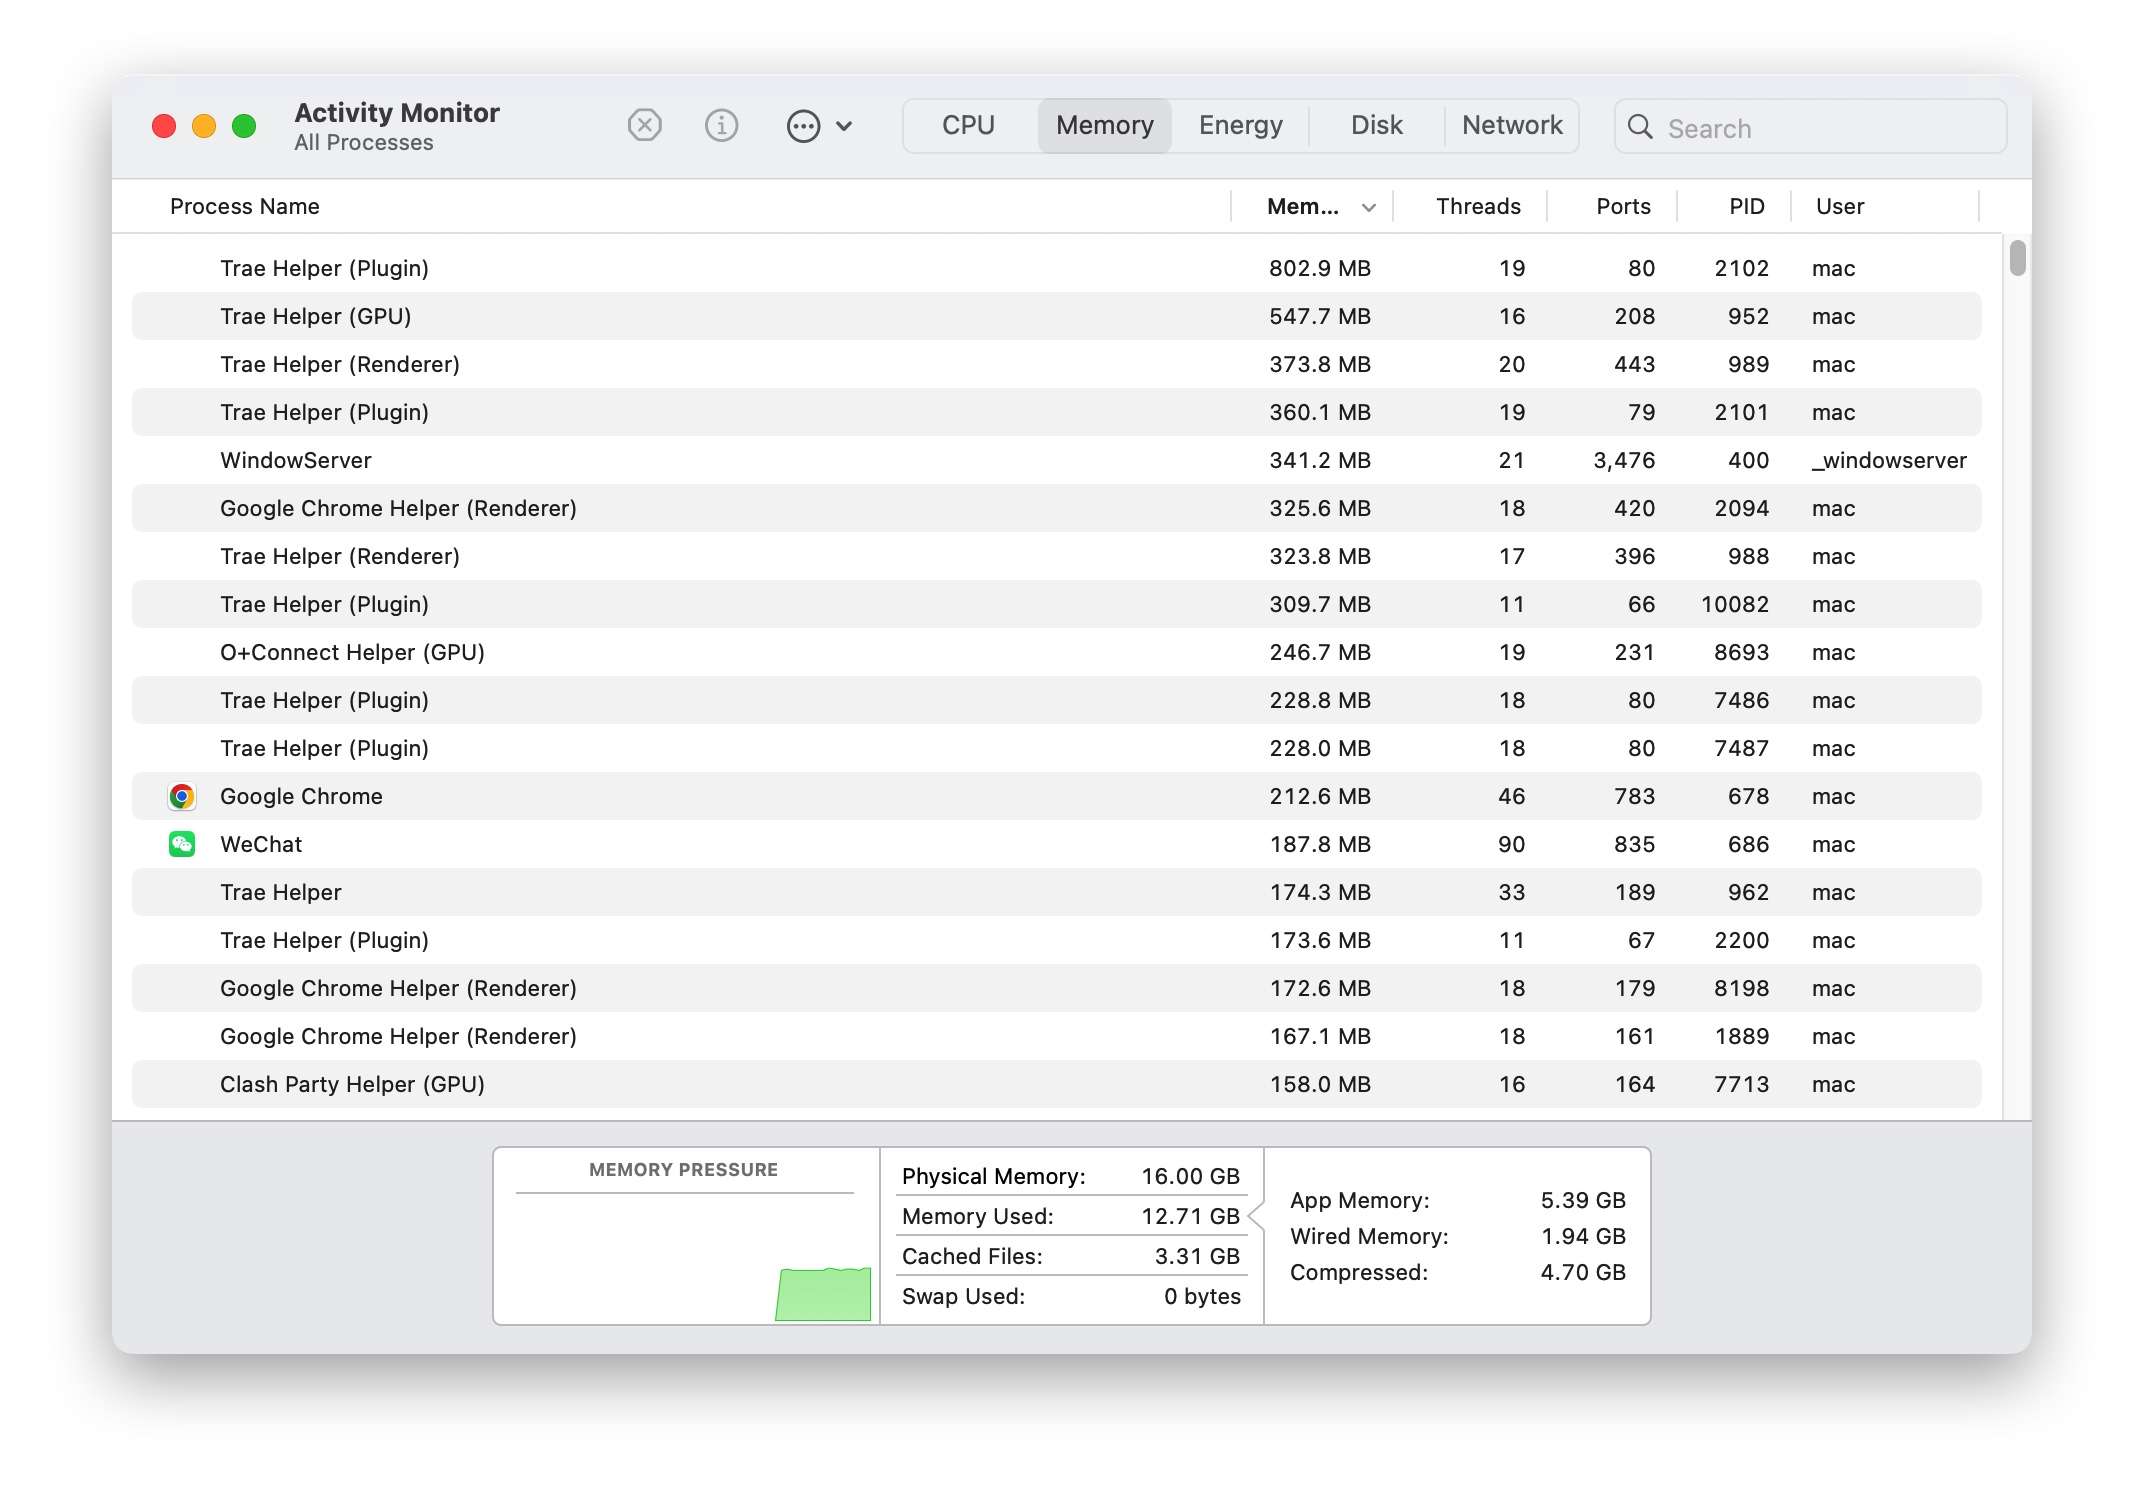2144x1504 pixels.
Task: Sort processes by PID column
Action: pyautogui.click(x=1746, y=207)
